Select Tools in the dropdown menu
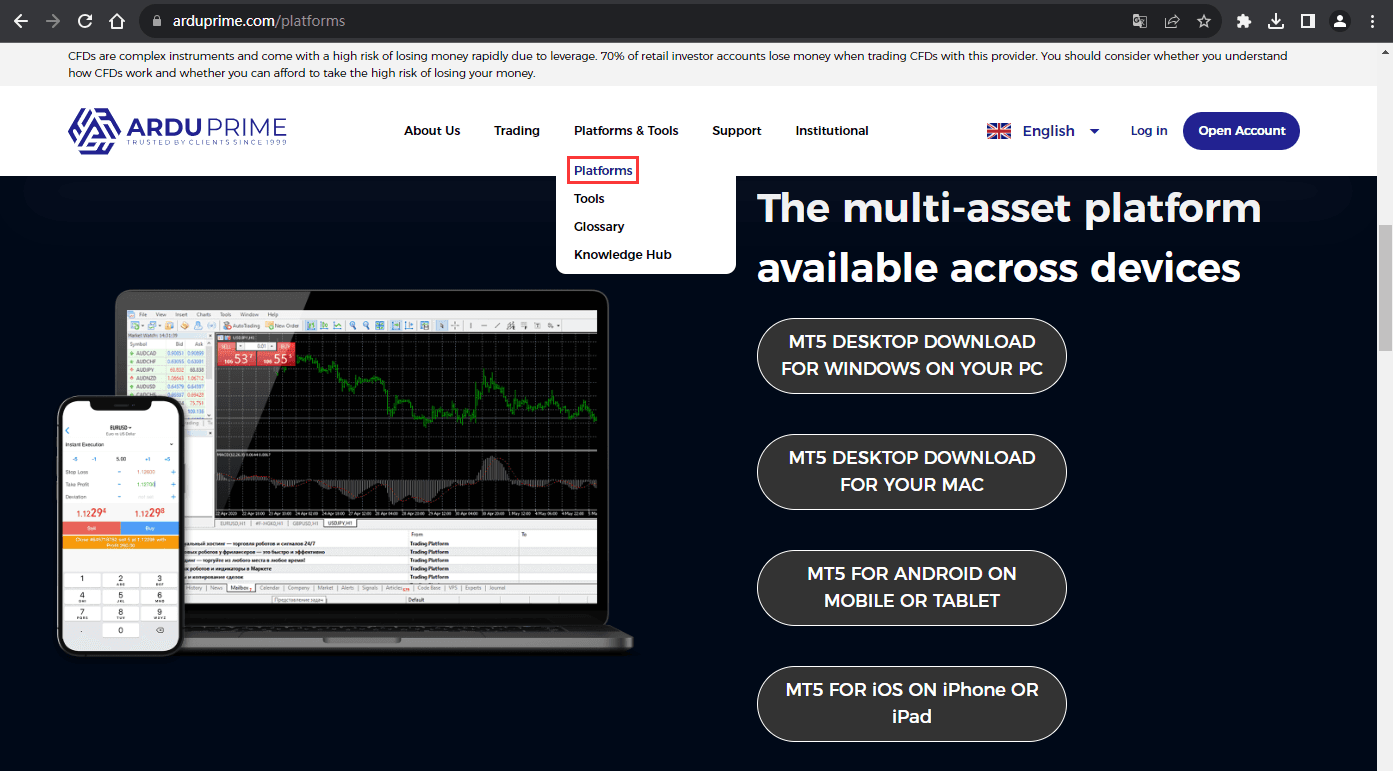 (x=589, y=198)
